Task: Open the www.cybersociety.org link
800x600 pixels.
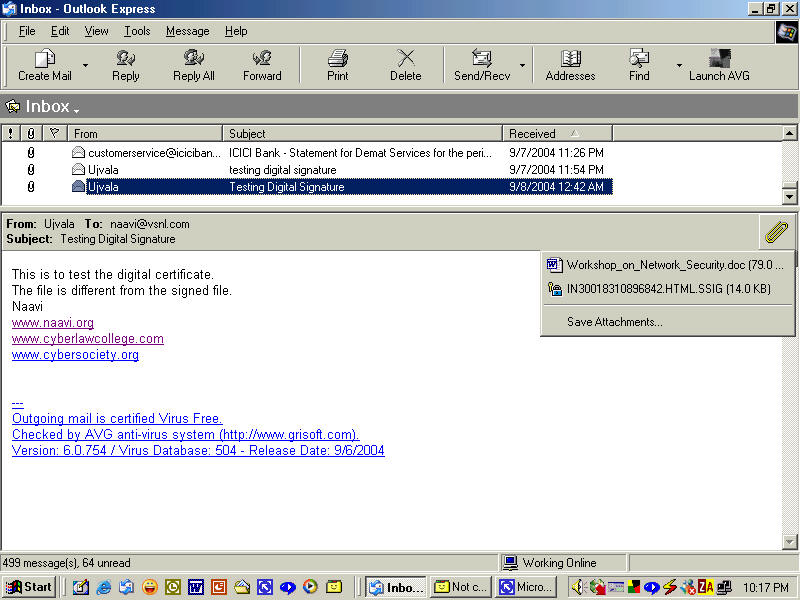Action: pyautogui.click(x=75, y=355)
